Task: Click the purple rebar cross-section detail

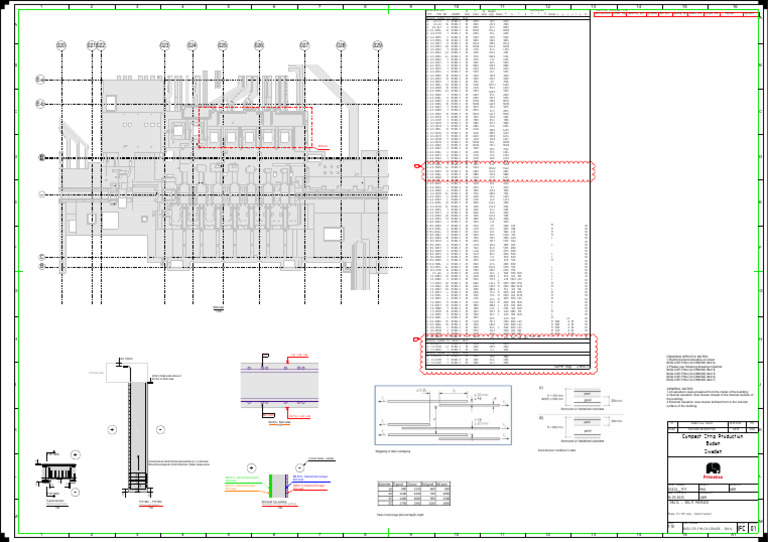Action: (x=280, y=387)
